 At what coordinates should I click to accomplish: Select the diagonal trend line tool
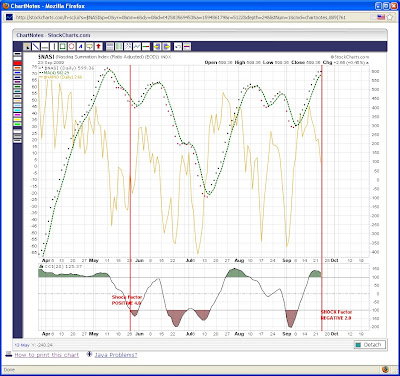tap(36, 46)
